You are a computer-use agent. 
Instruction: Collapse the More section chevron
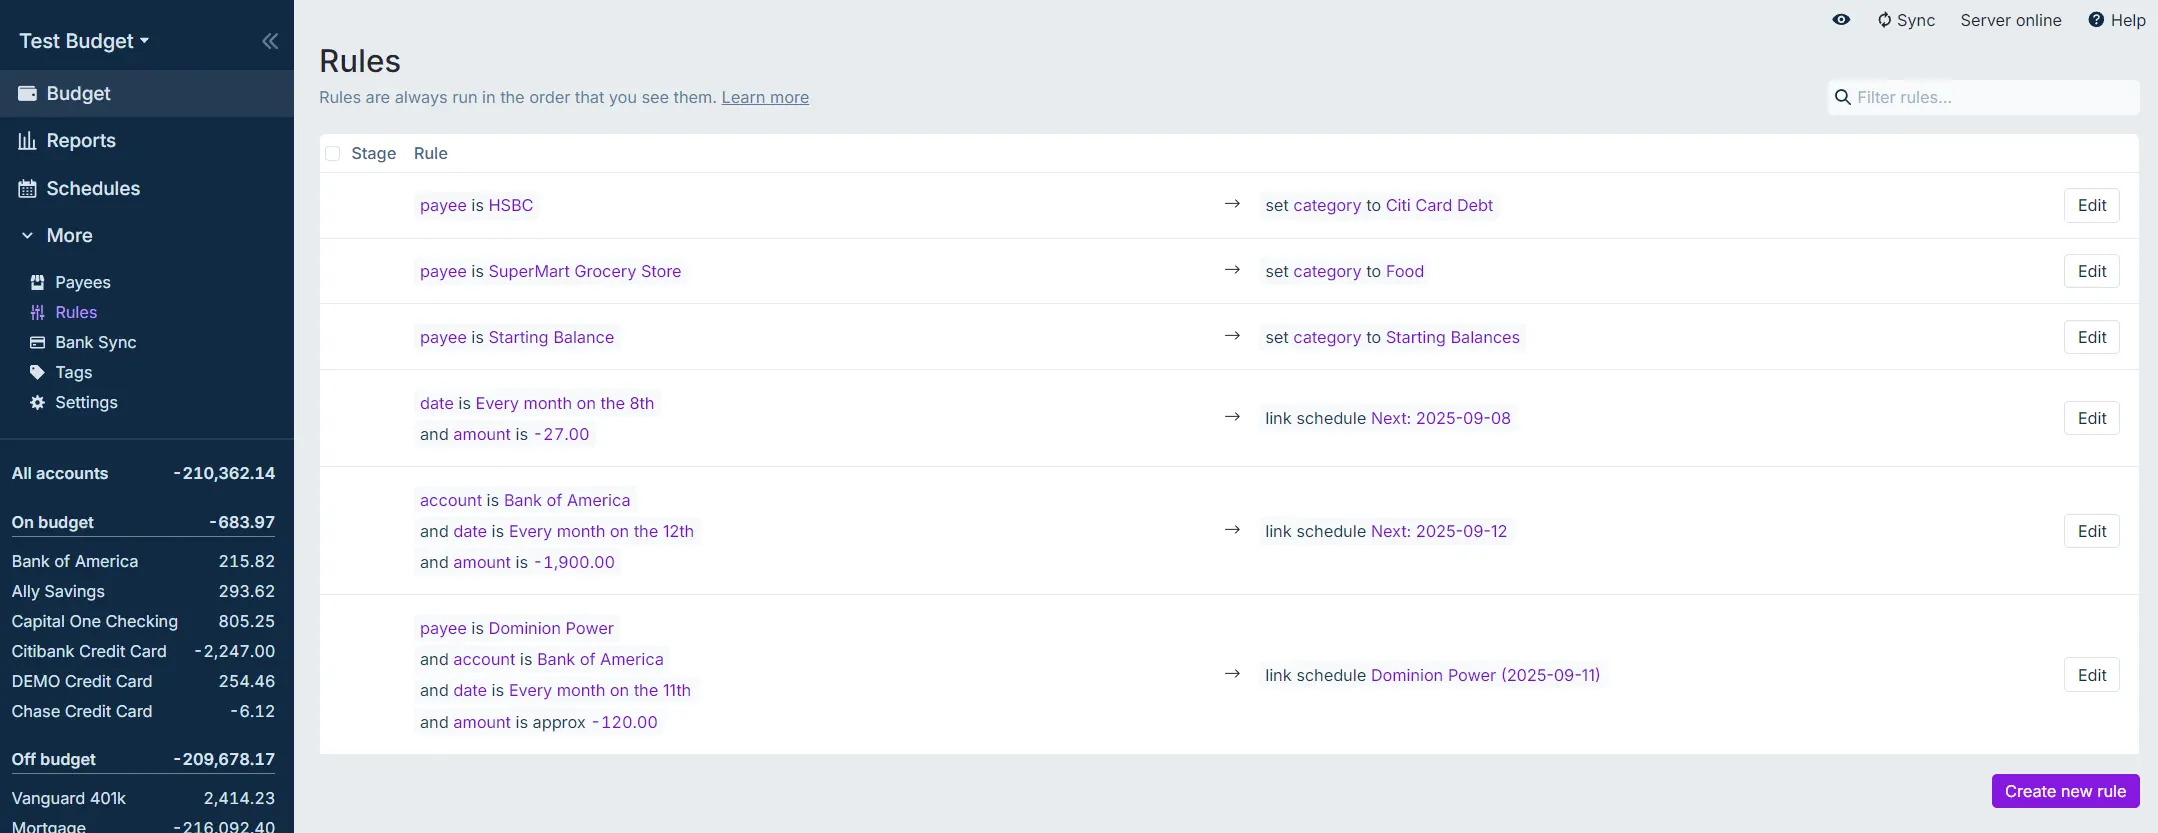[28, 236]
